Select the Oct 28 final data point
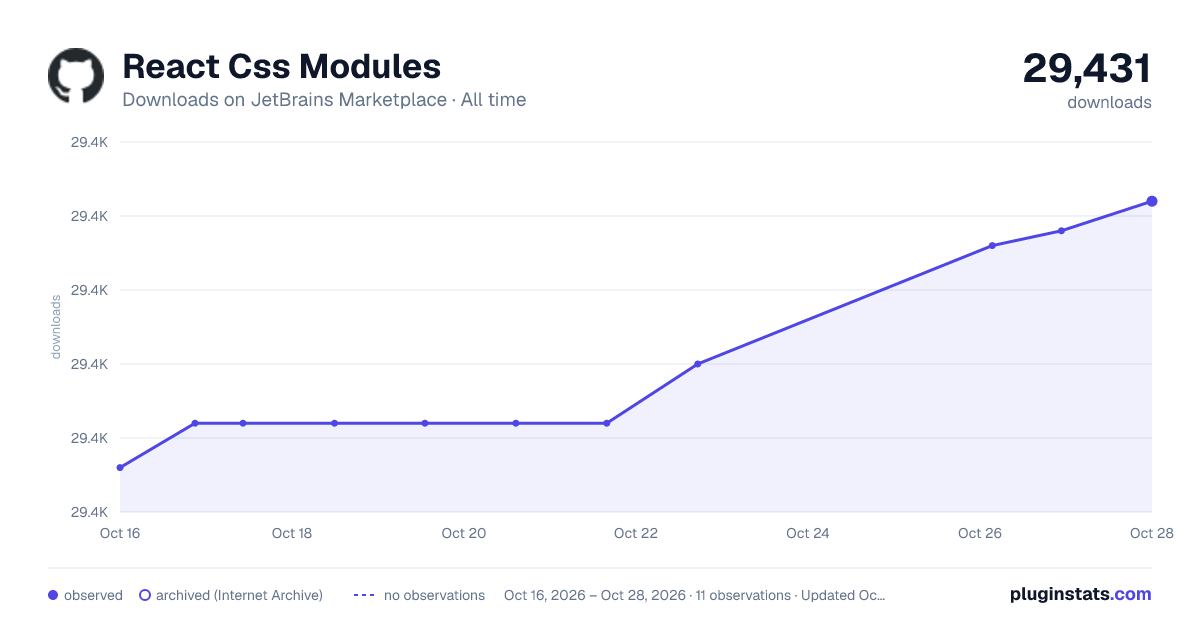 pyautogui.click(x=1152, y=201)
